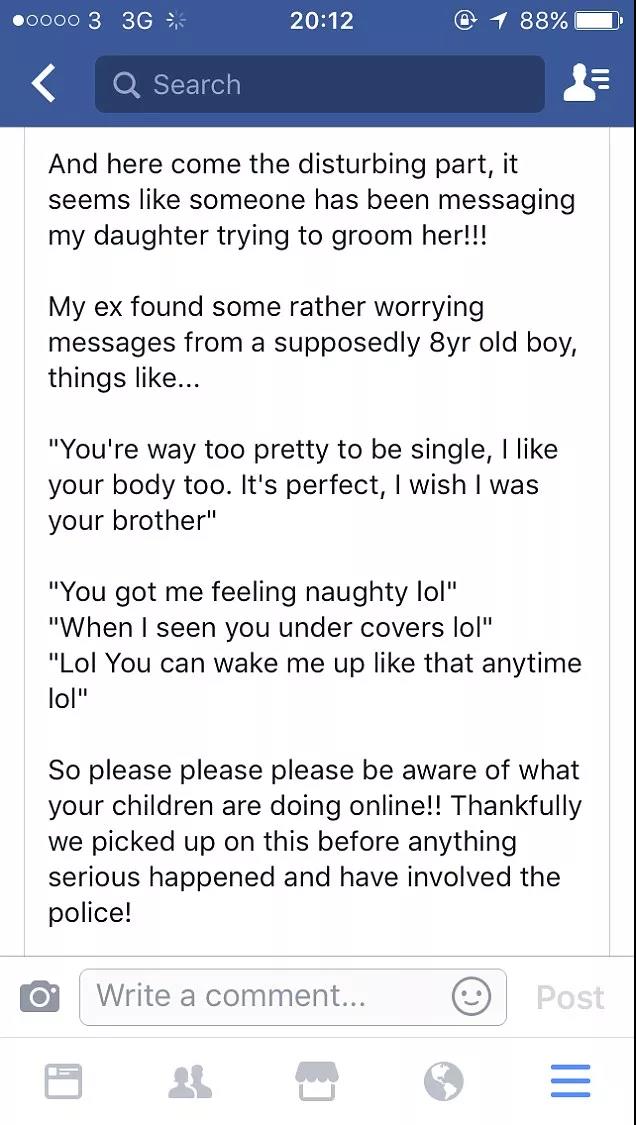Focus the Write a comment field
This screenshot has width=636, height=1125.
(x=293, y=997)
